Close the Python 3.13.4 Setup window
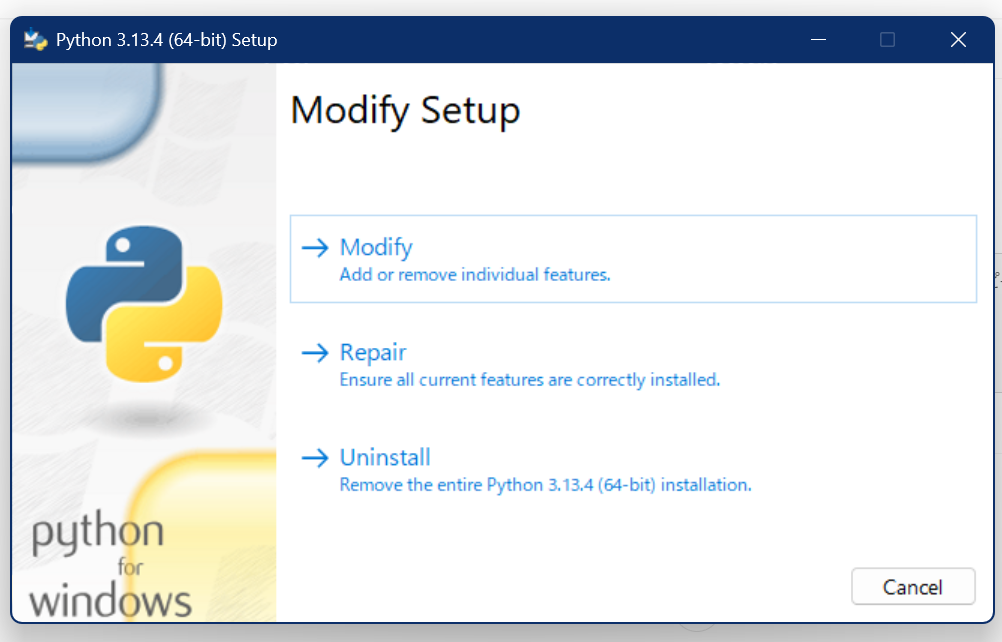The image size is (1002, 642). pyautogui.click(x=958, y=40)
